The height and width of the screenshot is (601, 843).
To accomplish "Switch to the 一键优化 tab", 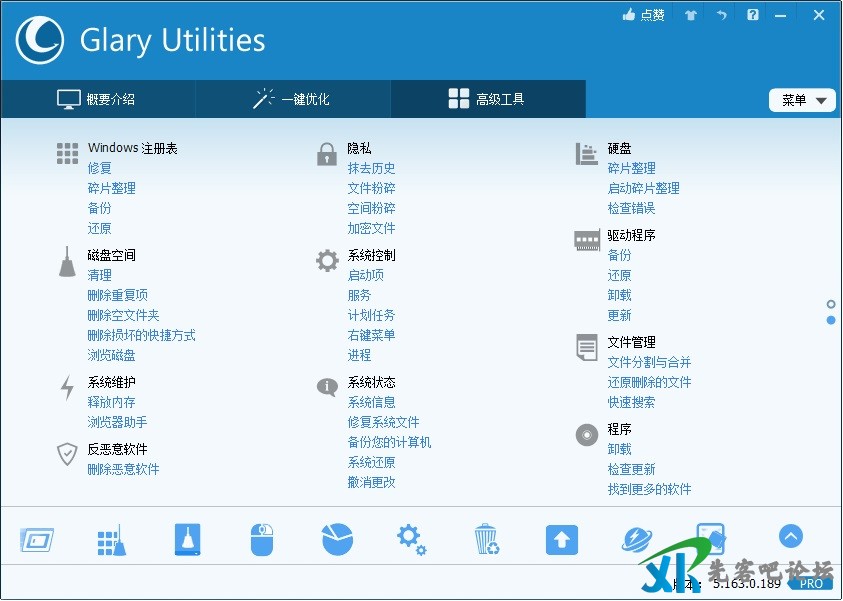I will tap(292, 99).
